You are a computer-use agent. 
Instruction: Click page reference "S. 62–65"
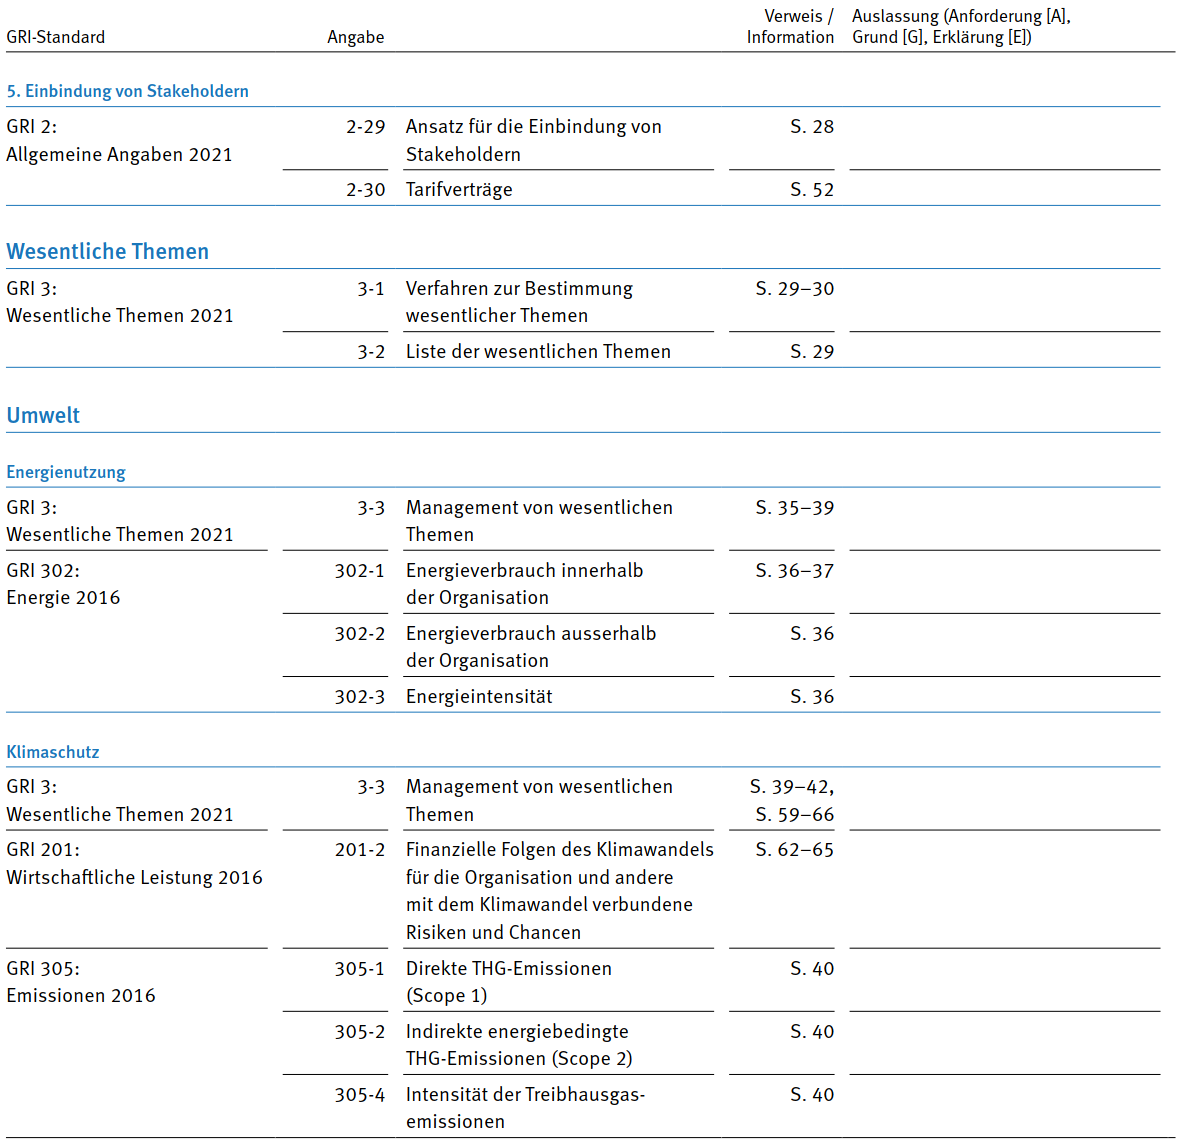794,850
